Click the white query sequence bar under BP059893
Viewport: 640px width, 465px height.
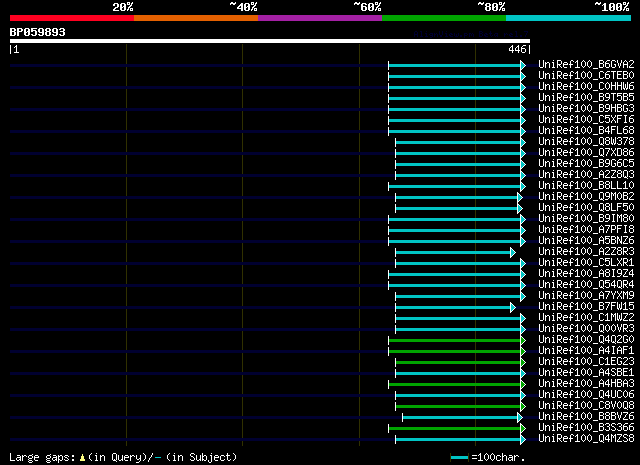(x=270, y=41)
